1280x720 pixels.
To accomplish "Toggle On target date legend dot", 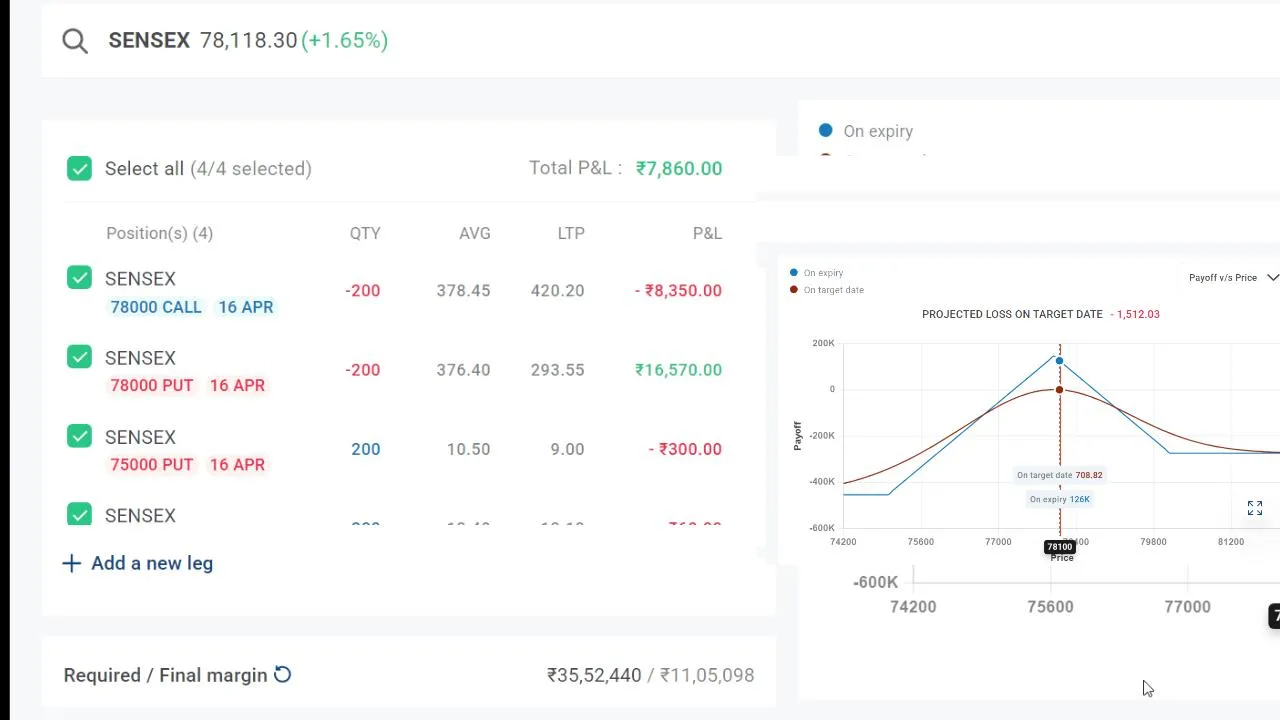I will [x=794, y=290].
